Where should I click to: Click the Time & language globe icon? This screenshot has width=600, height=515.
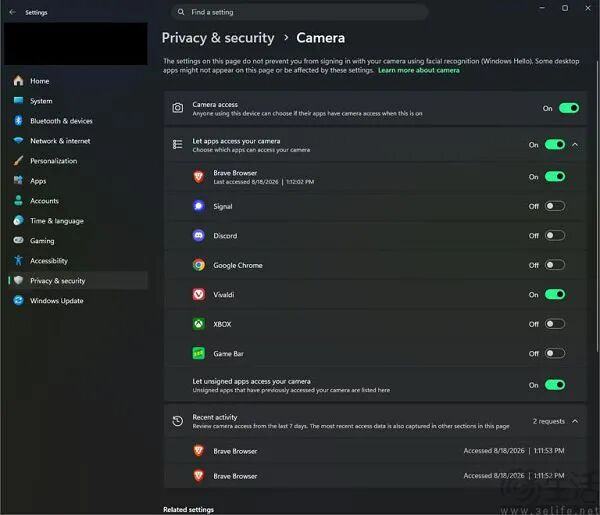[x=18, y=220]
